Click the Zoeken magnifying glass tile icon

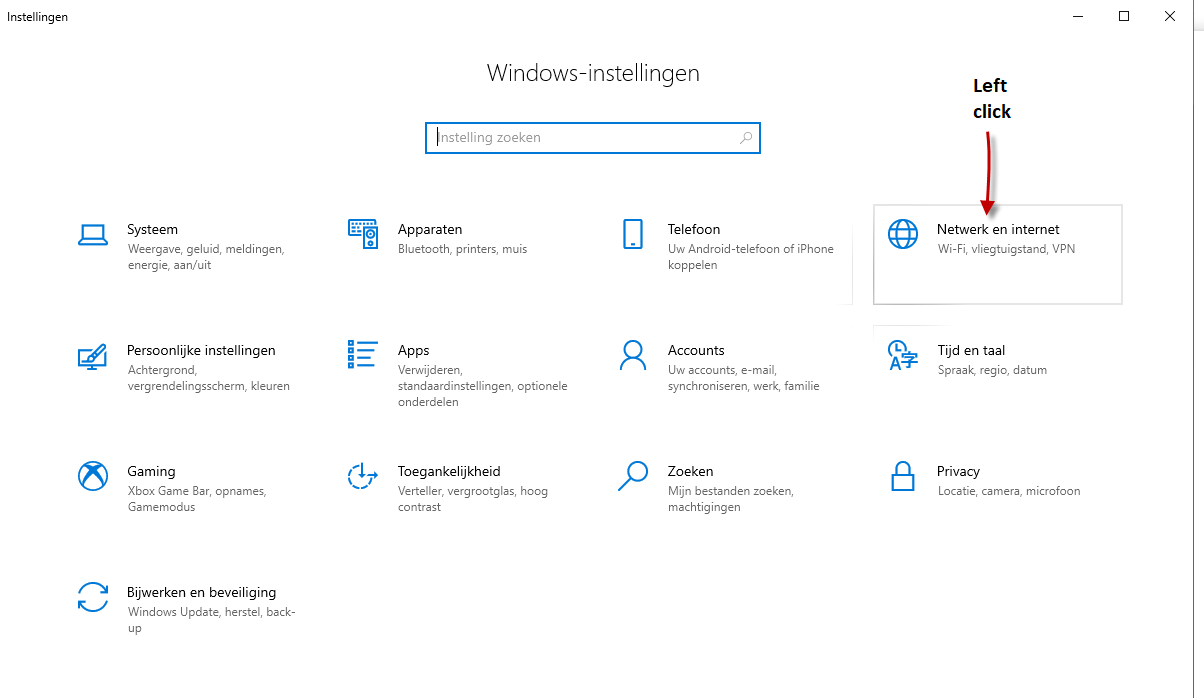coord(633,476)
